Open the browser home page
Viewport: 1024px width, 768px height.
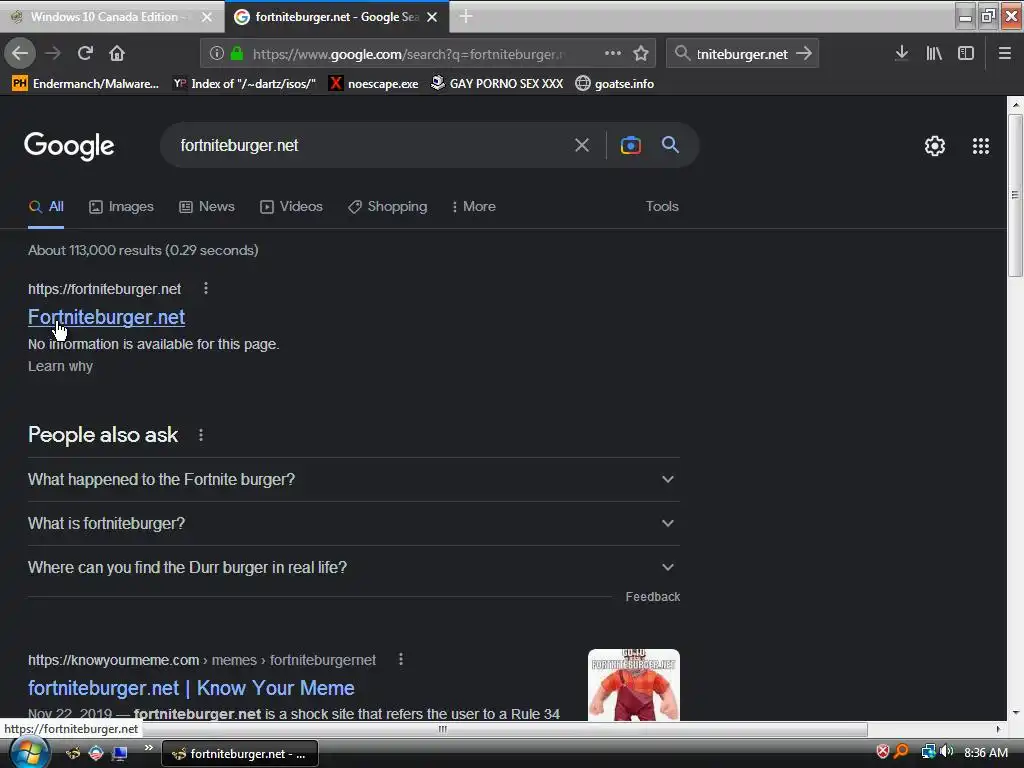(117, 53)
